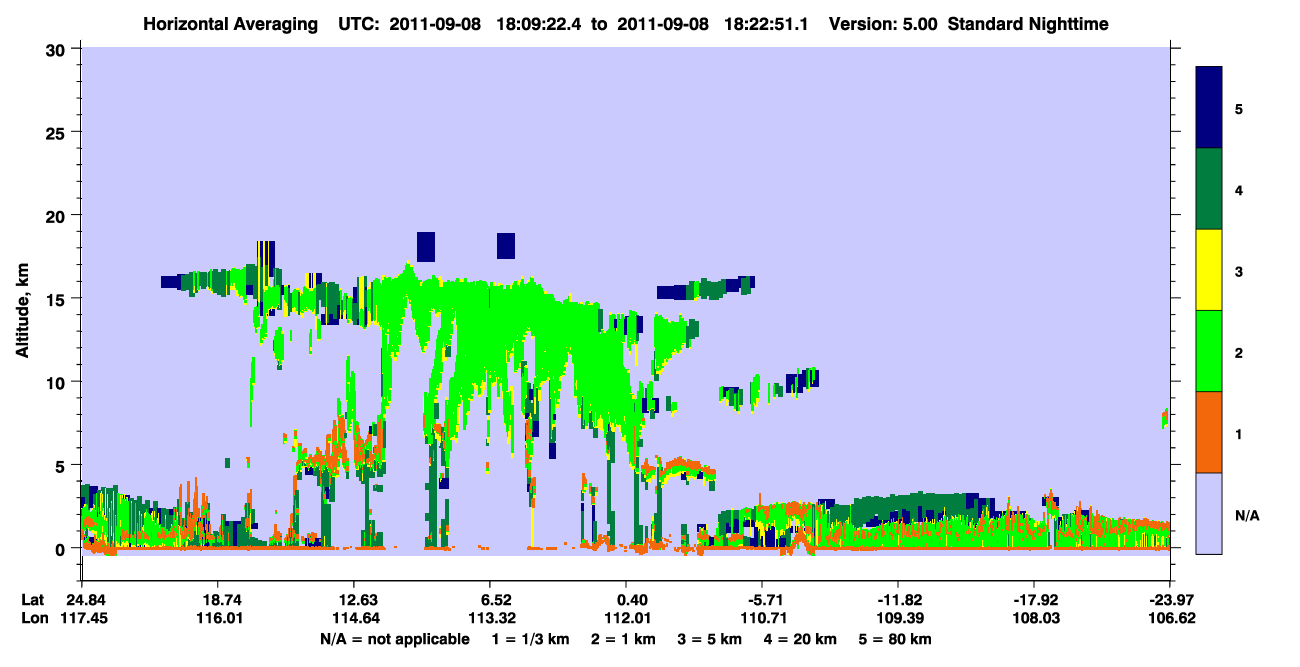
Task: Click longitude value 106.62
Action: tap(1170, 618)
